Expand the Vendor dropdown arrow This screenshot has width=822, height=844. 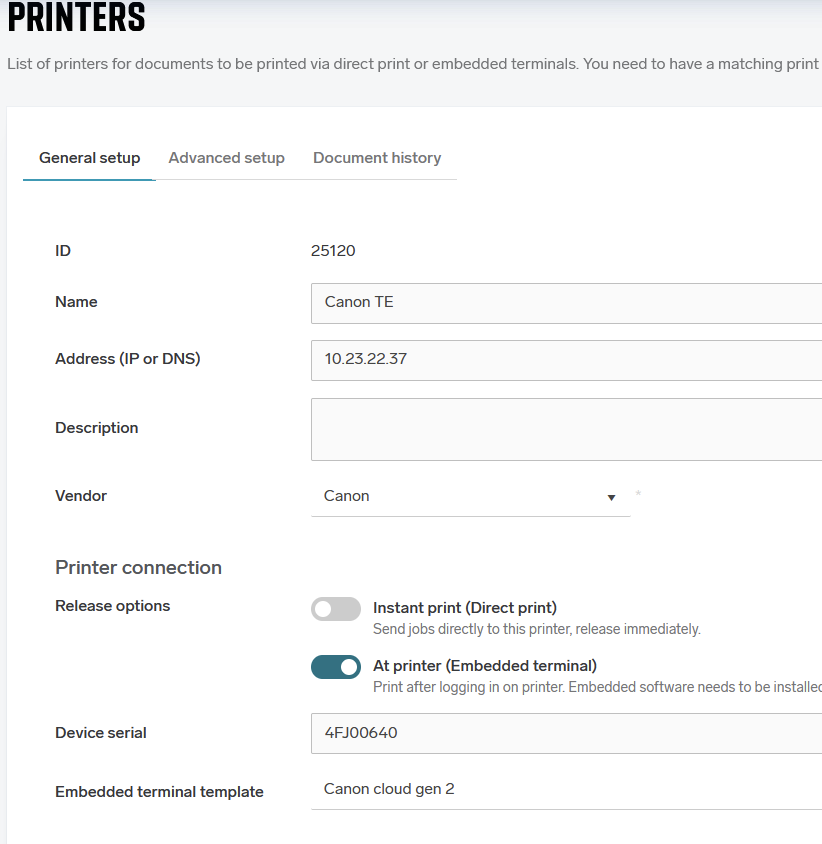coord(611,497)
